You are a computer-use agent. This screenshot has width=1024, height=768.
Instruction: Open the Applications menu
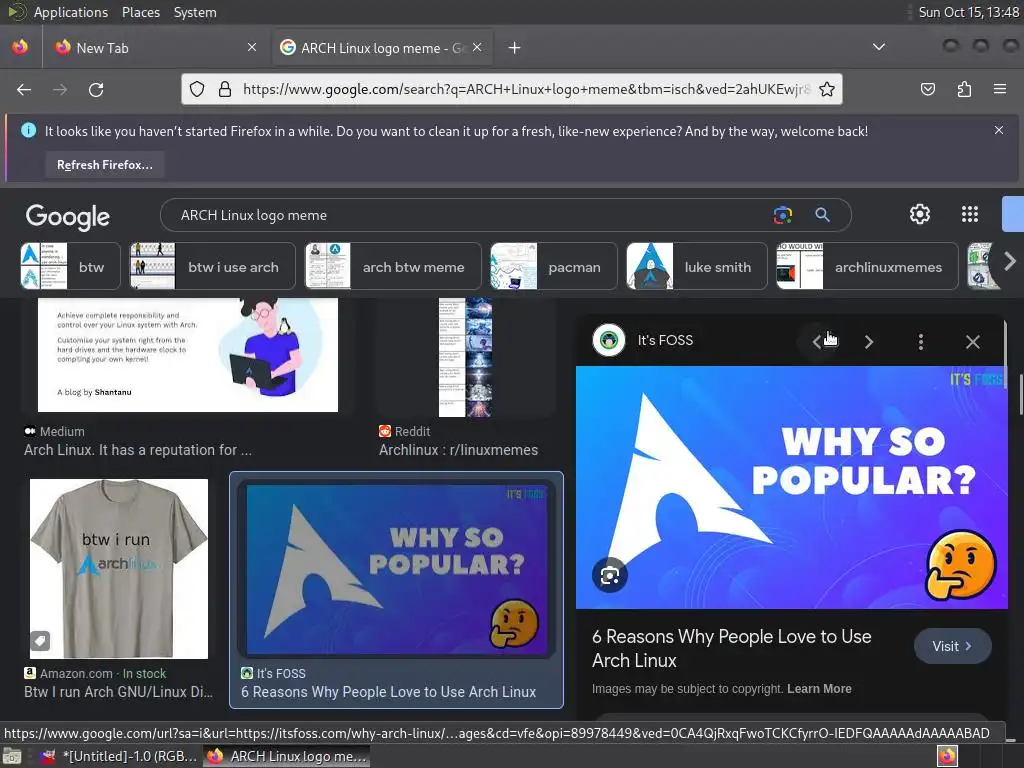point(71,12)
